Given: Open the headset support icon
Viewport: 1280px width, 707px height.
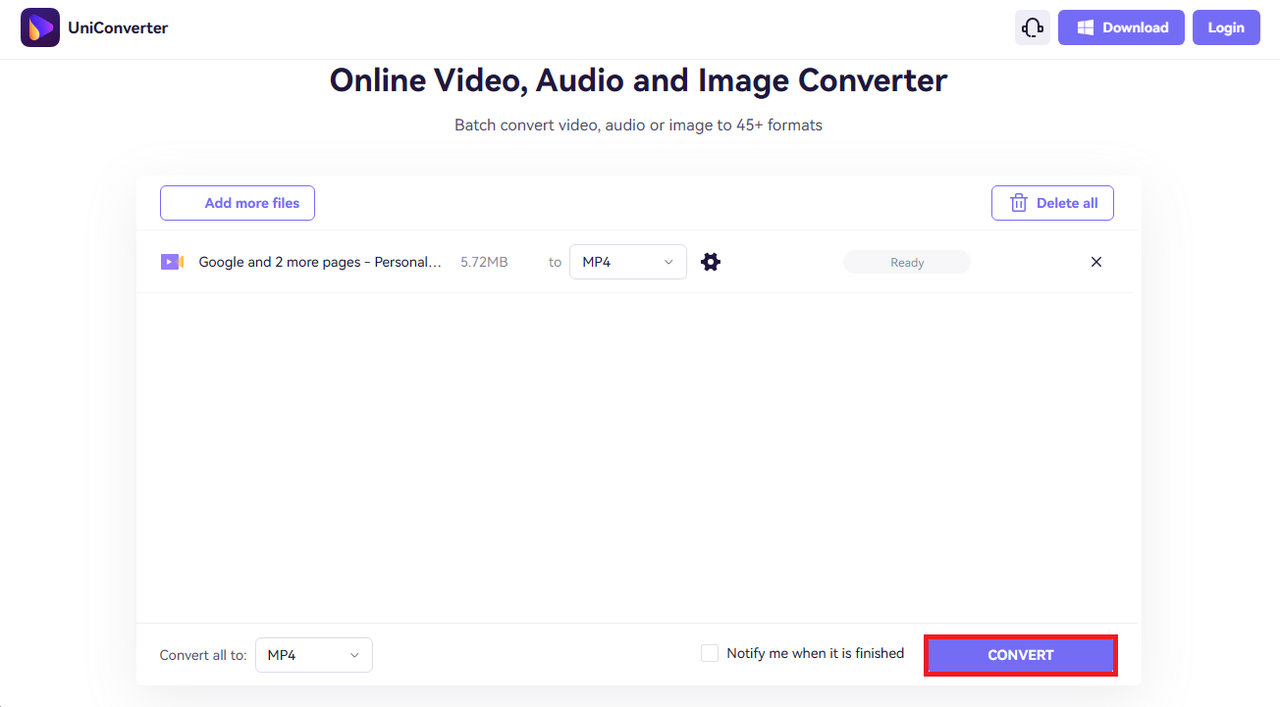Looking at the screenshot, I should tap(1032, 28).
